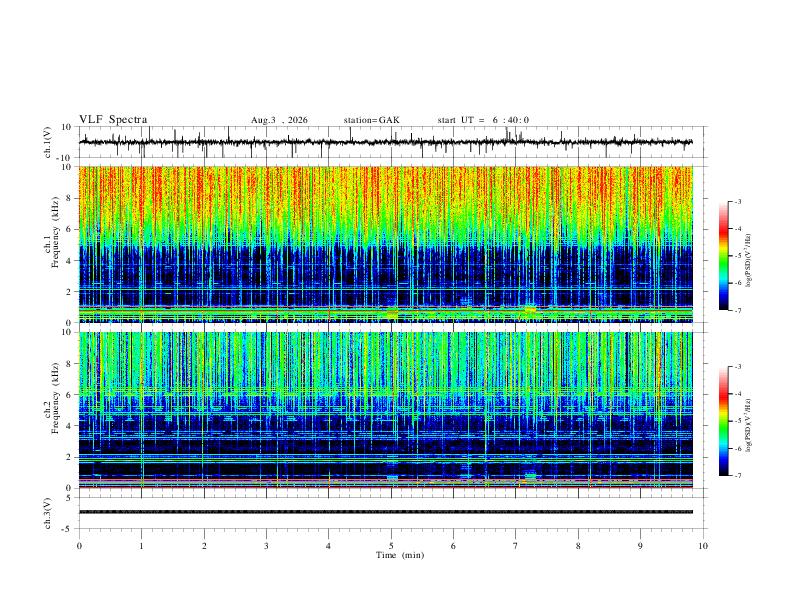Click the 'ch.3(V)' axis label
The width and height of the screenshot is (792, 612).
[x=48, y=513]
